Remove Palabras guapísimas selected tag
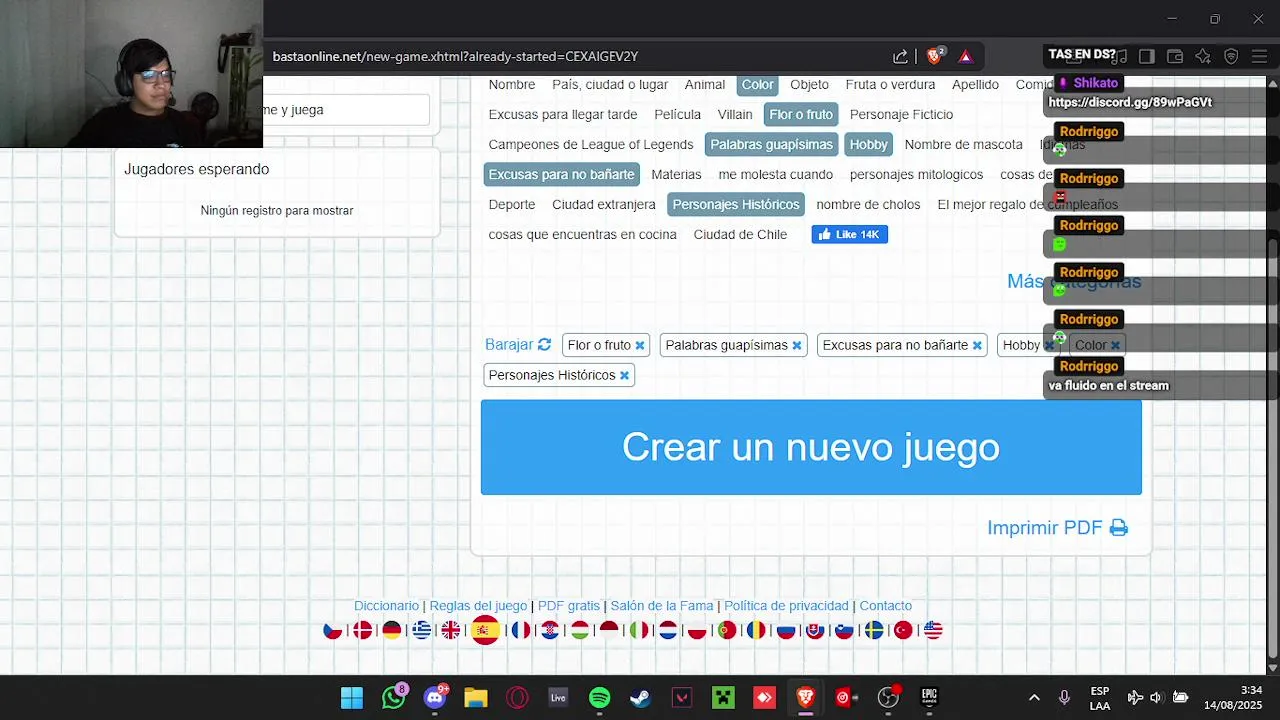1280x720 pixels. [x=797, y=345]
